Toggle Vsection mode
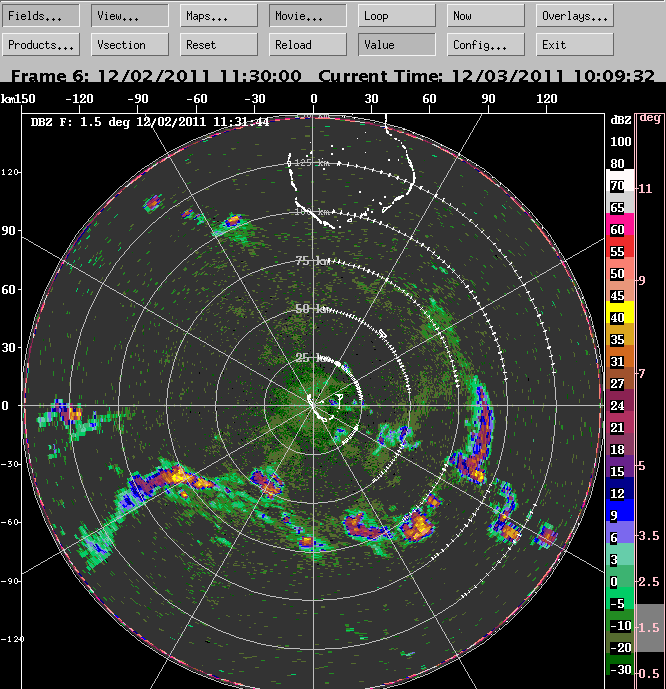Screen dimensions: 666x689 [130, 45]
